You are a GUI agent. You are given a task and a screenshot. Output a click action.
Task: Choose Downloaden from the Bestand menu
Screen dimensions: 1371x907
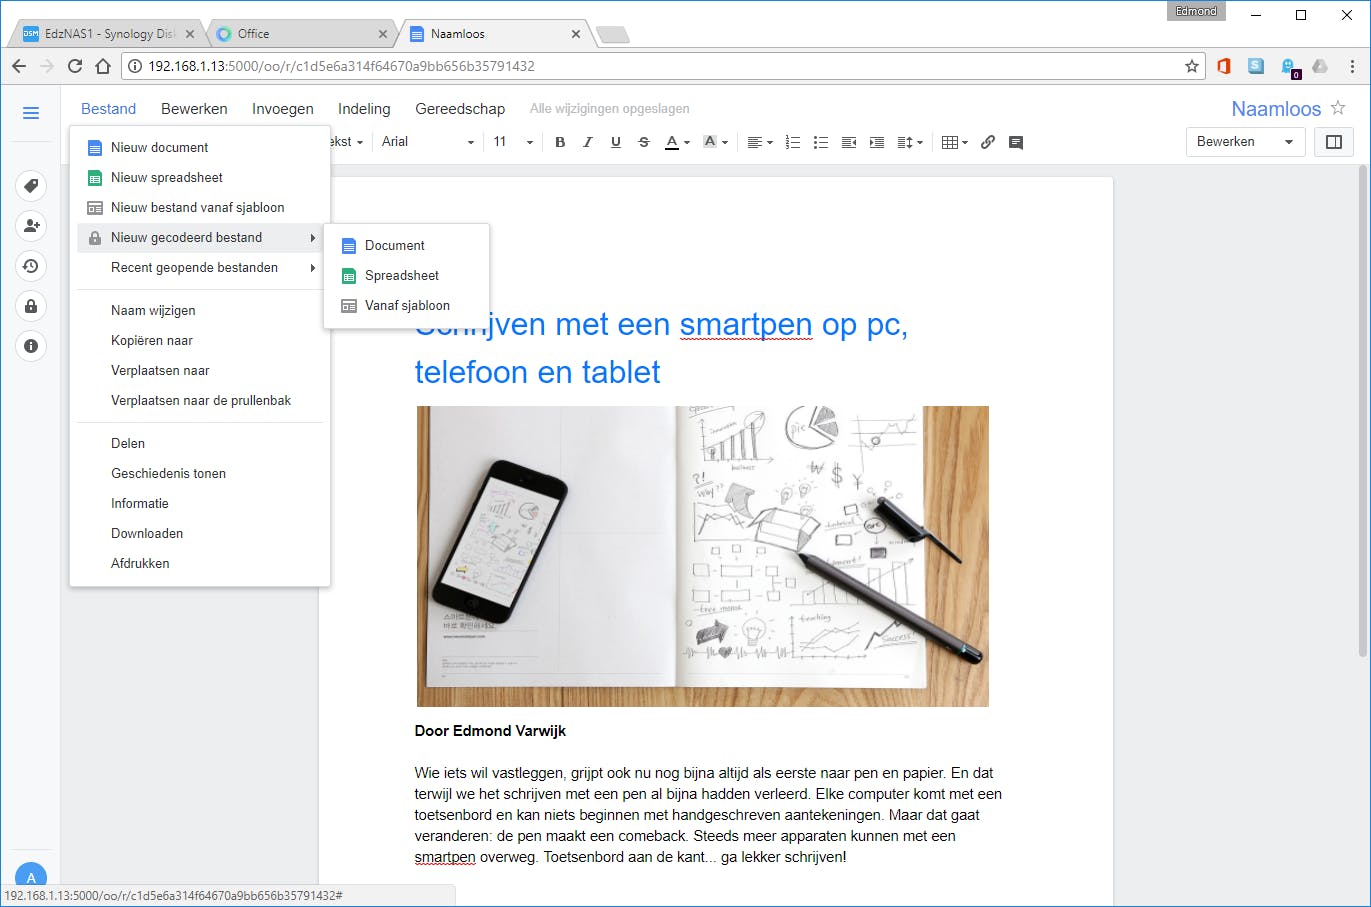click(147, 533)
